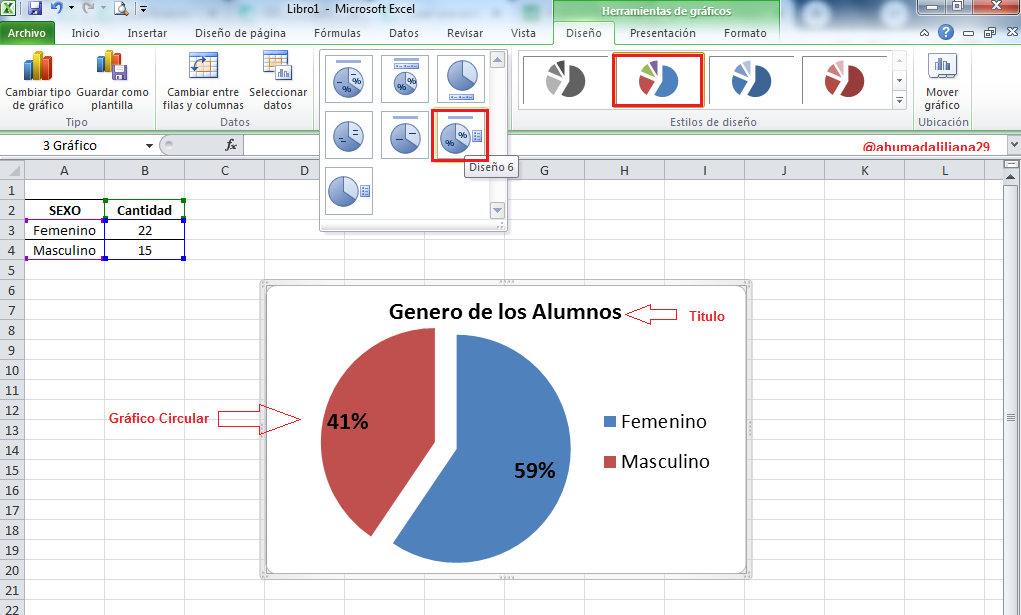Switch to Insertar ribbon tab
The image size is (1021, 615).
(147, 33)
